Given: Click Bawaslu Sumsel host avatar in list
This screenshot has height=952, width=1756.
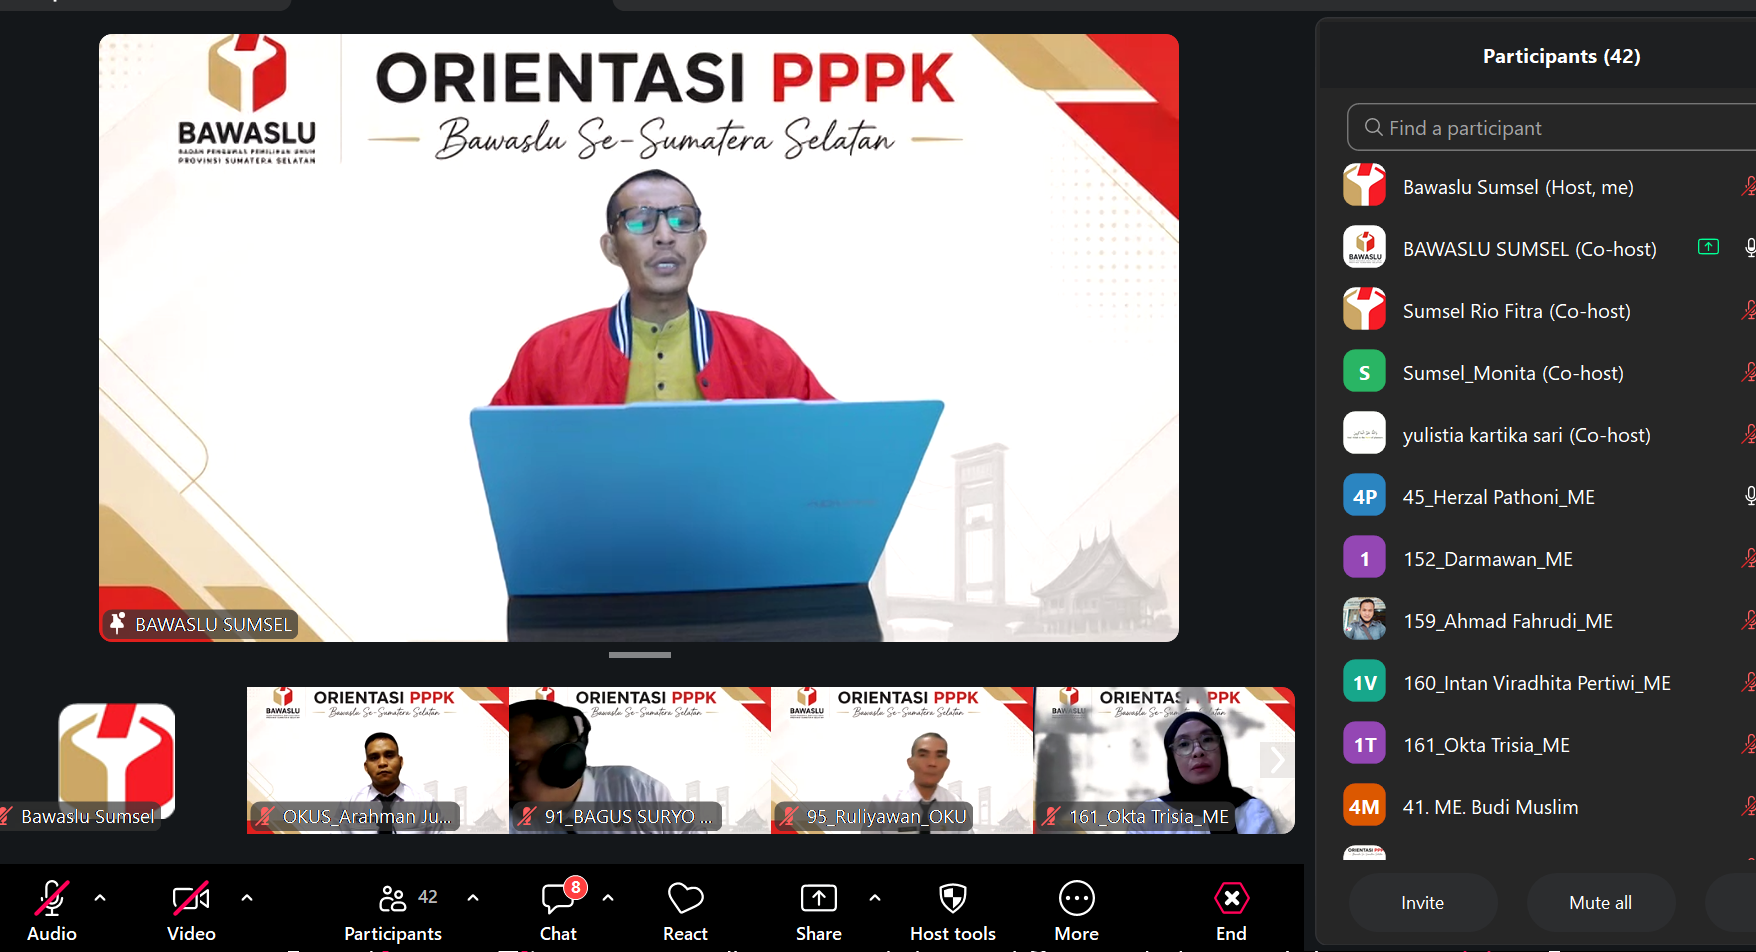Looking at the screenshot, I should point(1364,186).
